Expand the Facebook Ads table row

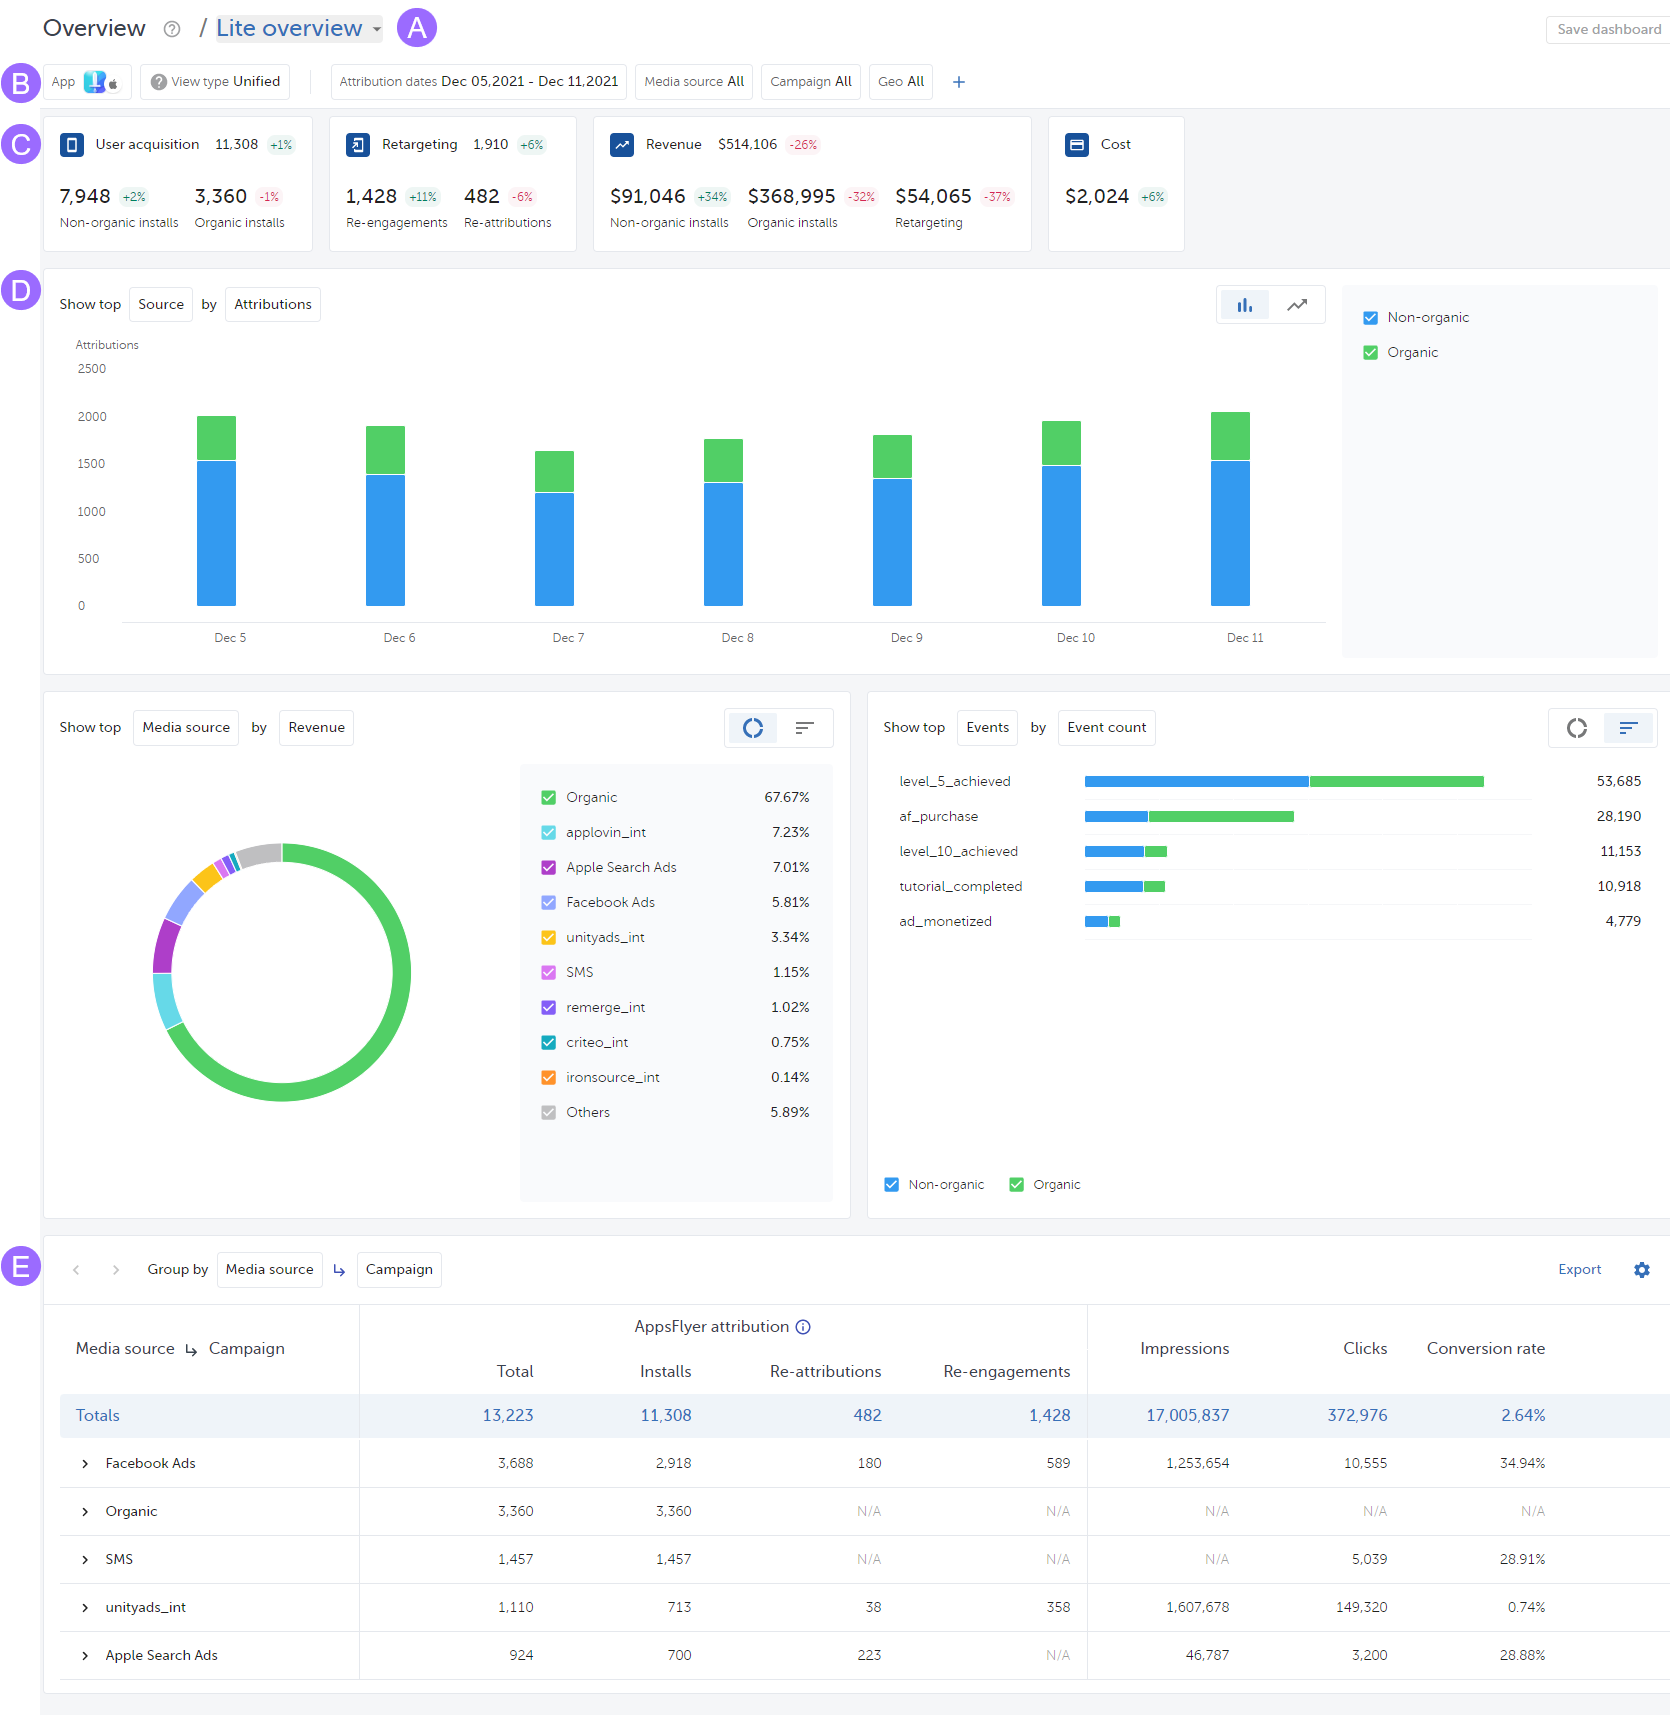click(x=84, y=1462)
